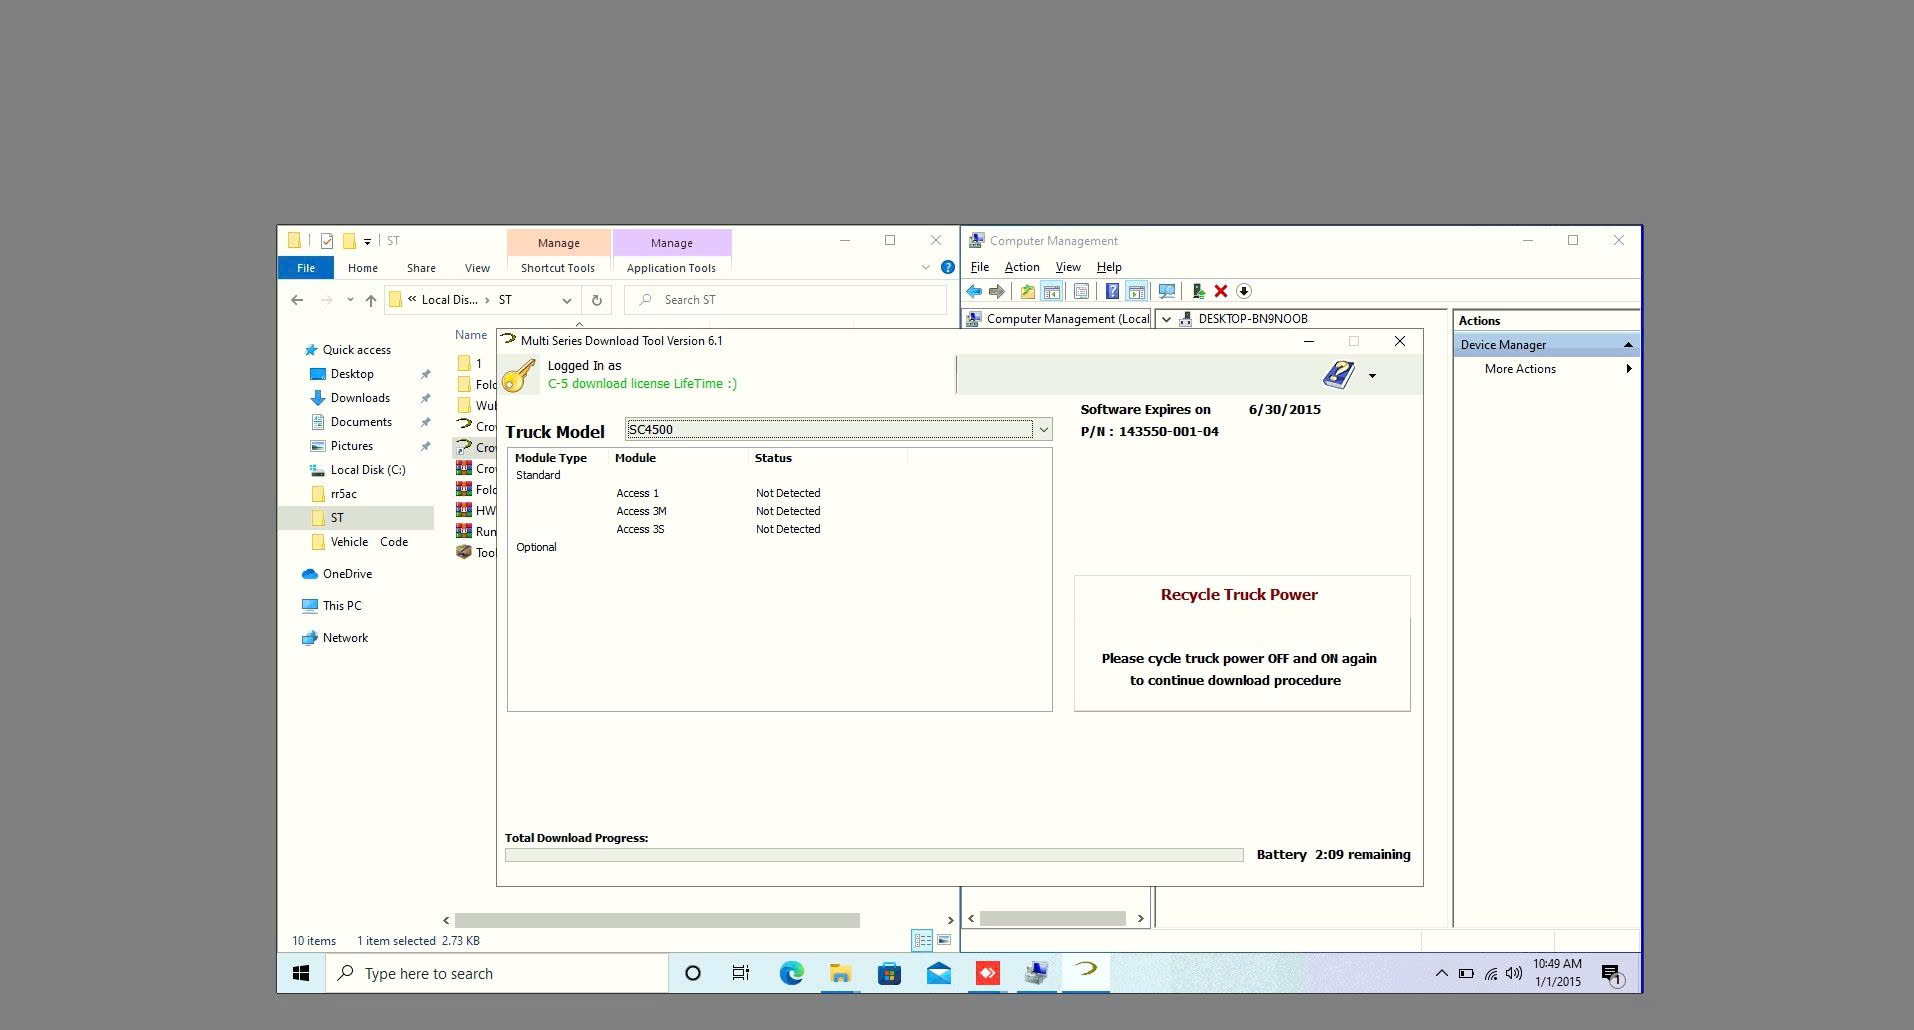Select Device Manager in Actions pane
Viewport: 1914px width, 1030px height.
(x=1504, y=344)
